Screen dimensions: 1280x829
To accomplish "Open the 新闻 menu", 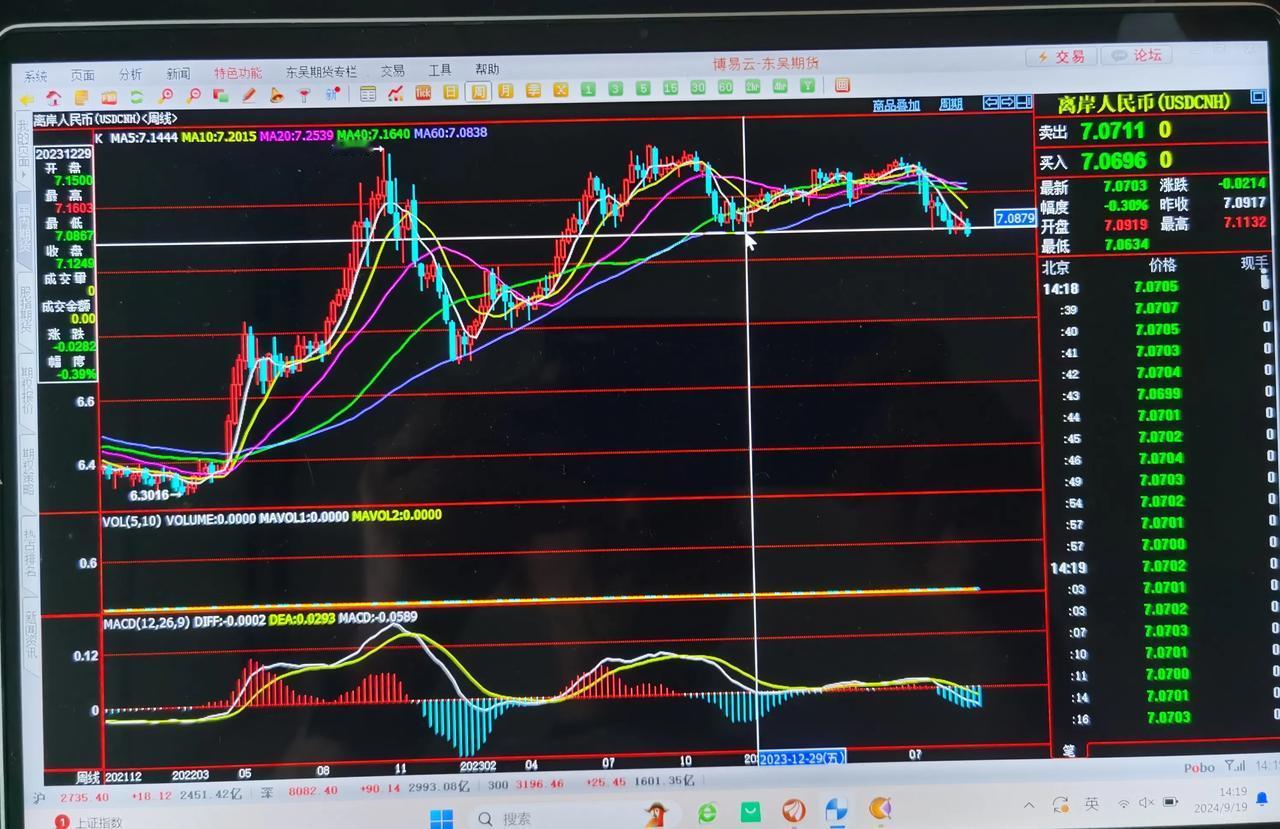I will tap(178, 74).
